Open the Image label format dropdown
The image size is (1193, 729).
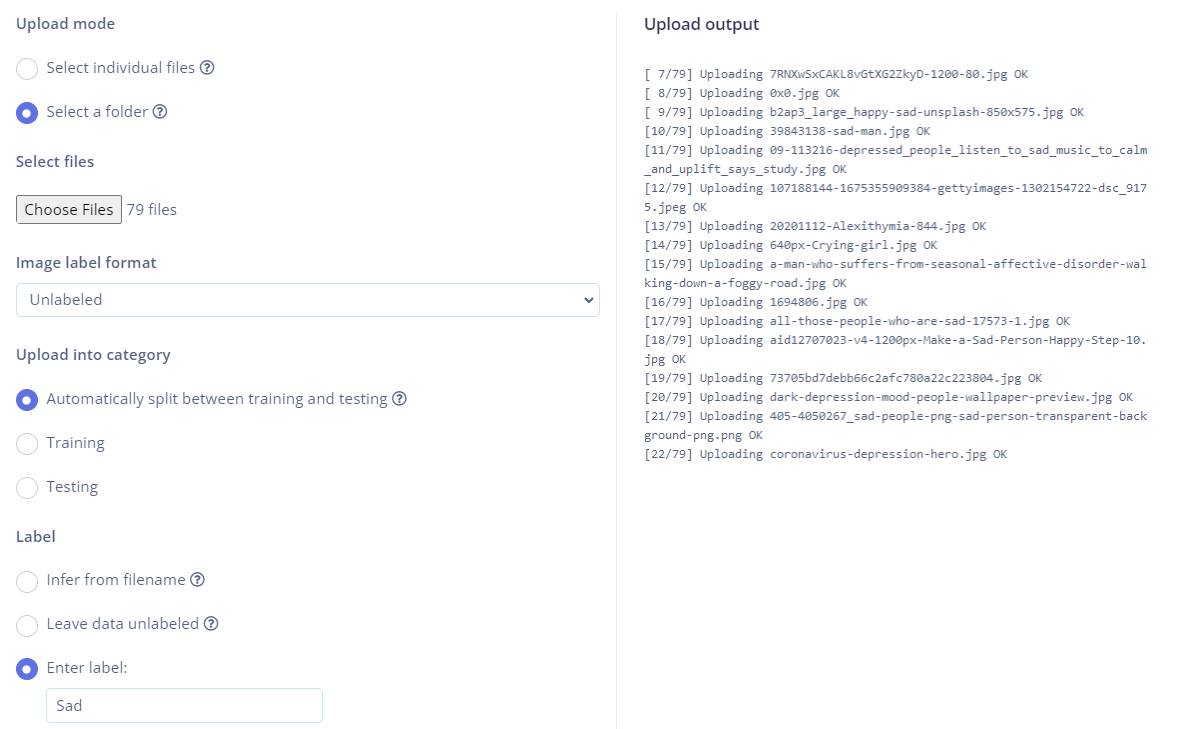pos(307,300)
